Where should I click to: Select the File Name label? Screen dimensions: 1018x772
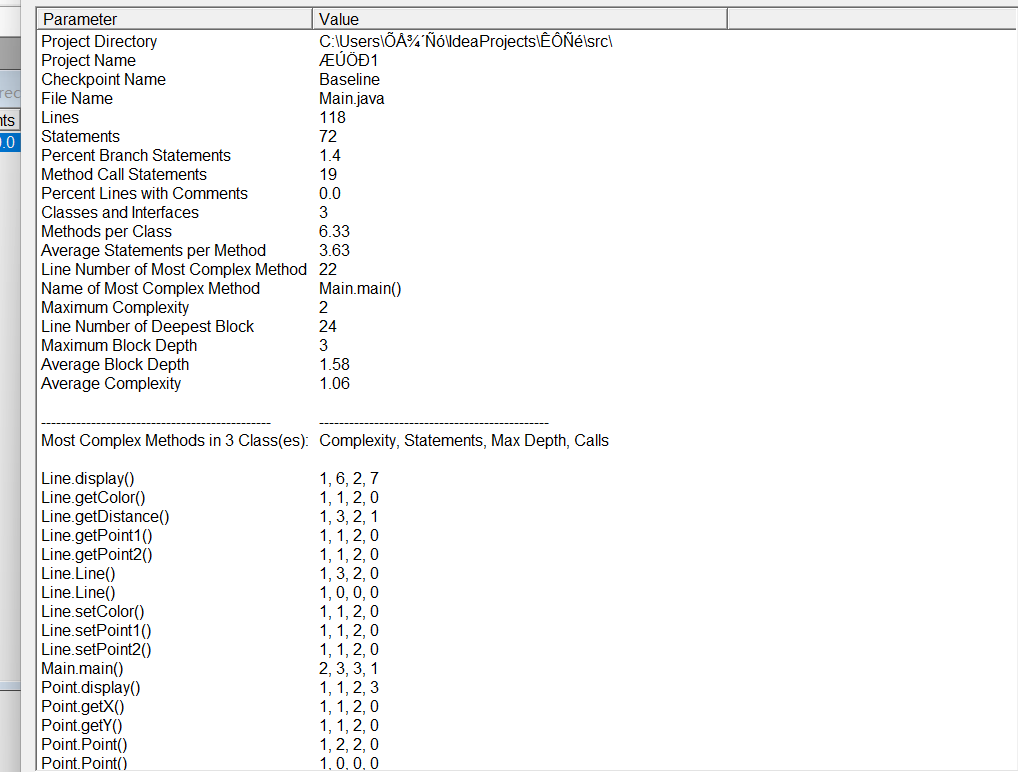tap(77, 98)
